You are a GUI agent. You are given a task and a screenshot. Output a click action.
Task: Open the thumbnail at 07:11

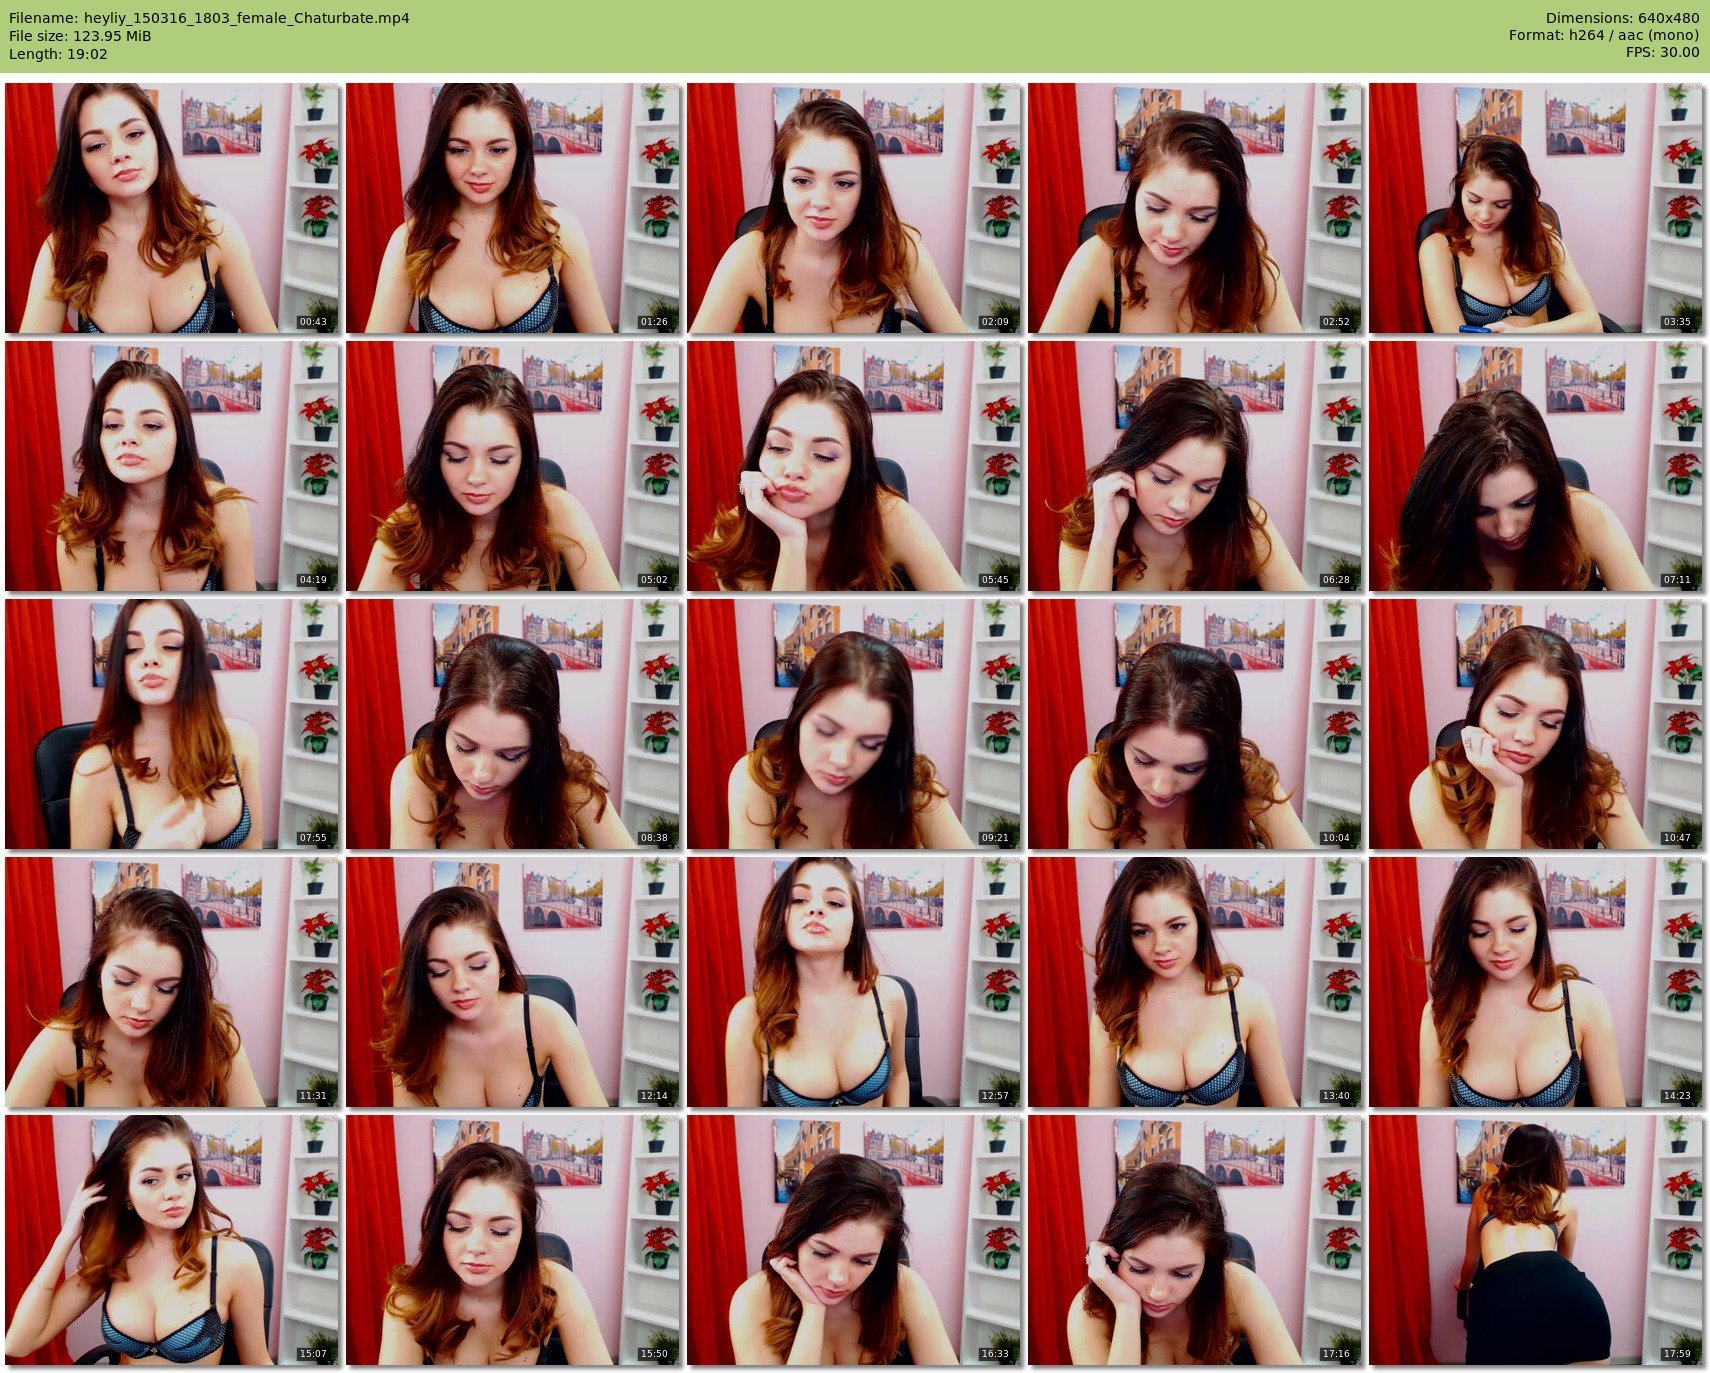[1536, 466]
